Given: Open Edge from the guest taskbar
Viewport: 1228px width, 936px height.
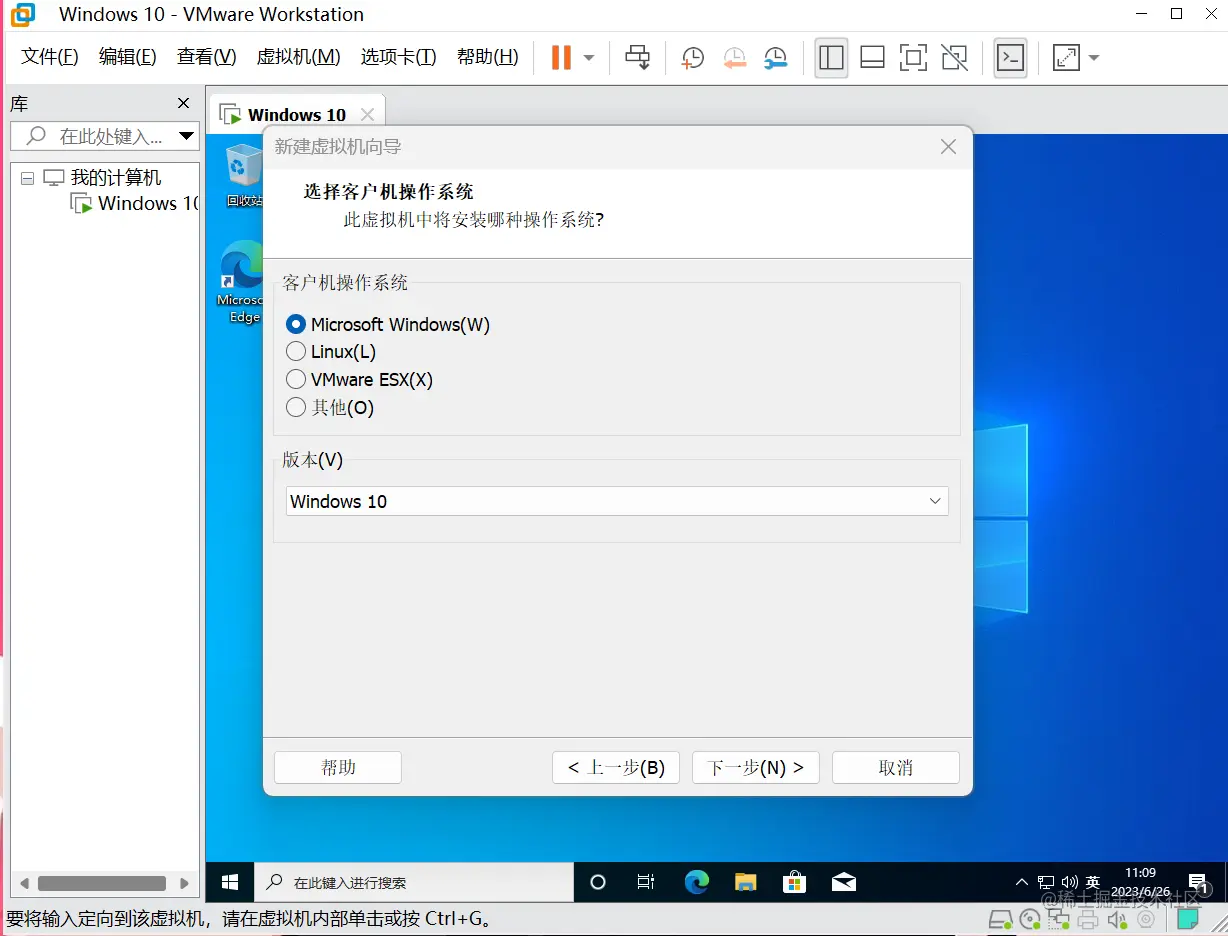Looking at the screenshot, I should coord(696,882).
